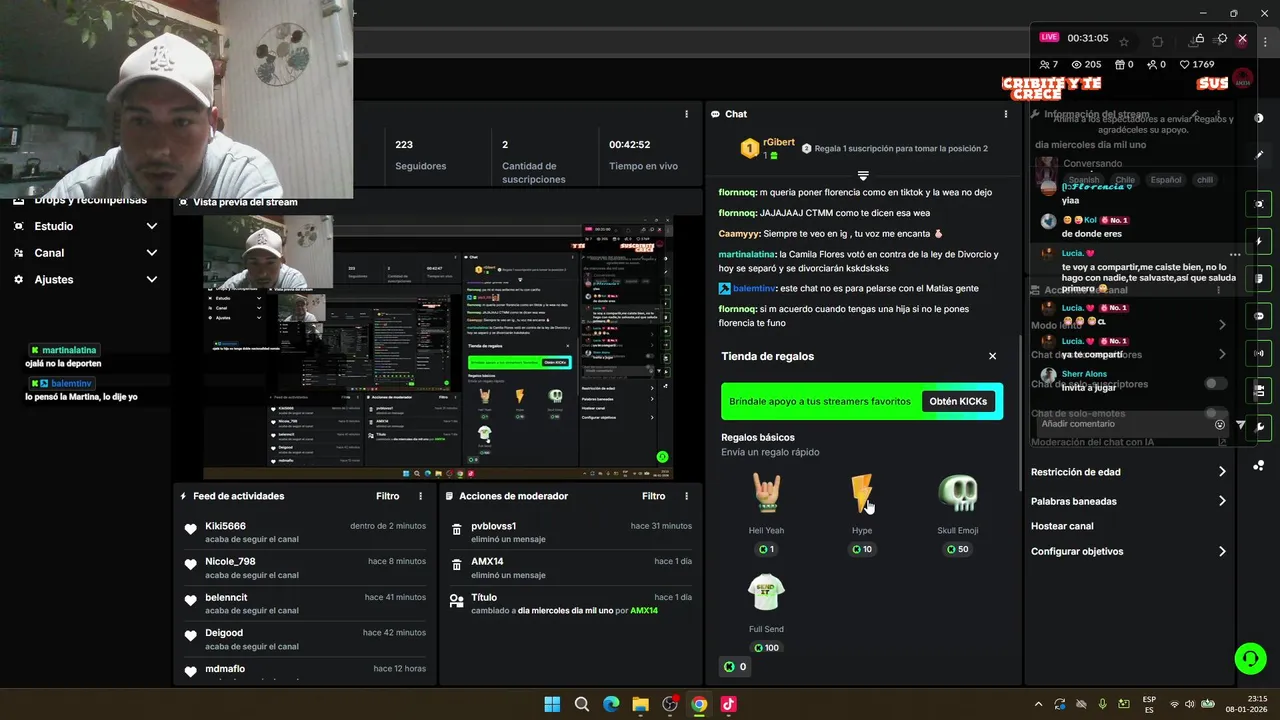Screen dimensions: 1280x720
Task: Open three-dot menu on Lucía comment
Action: coord(1235,254)
